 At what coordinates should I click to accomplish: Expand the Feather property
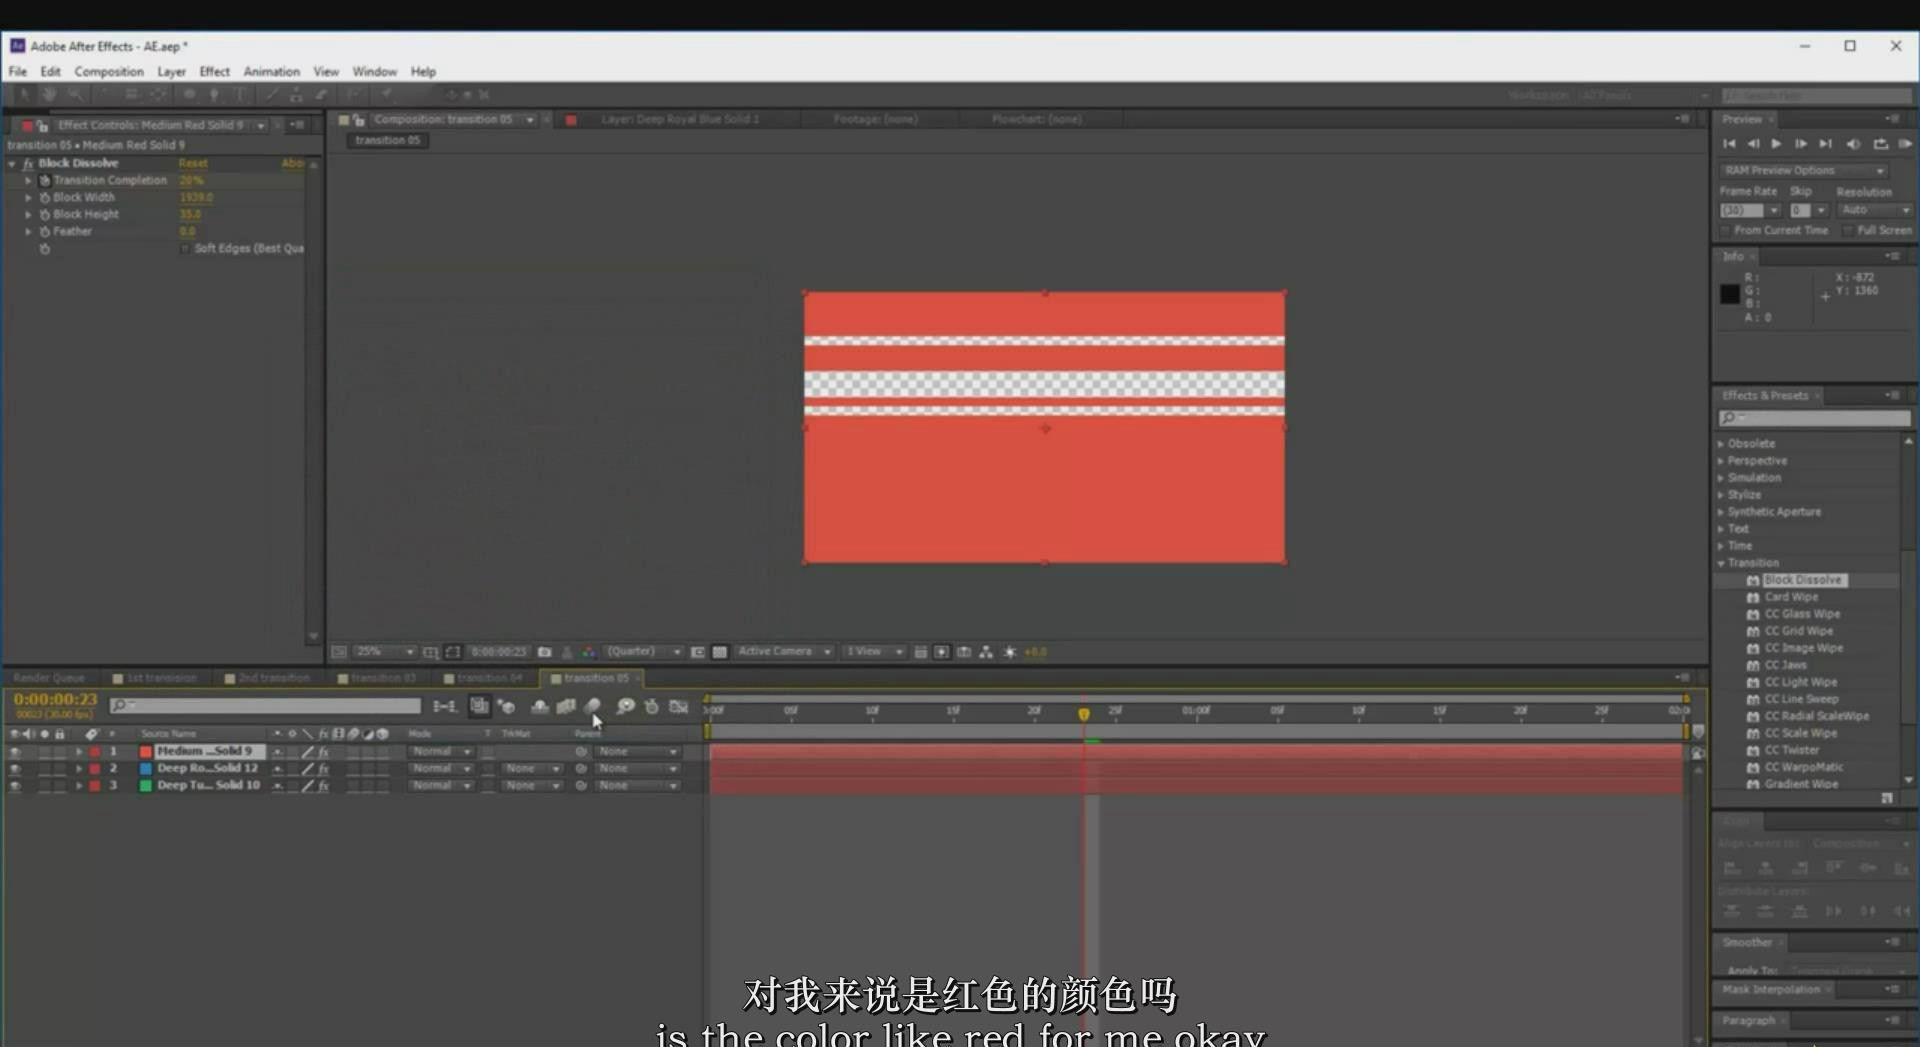(28, 232)
